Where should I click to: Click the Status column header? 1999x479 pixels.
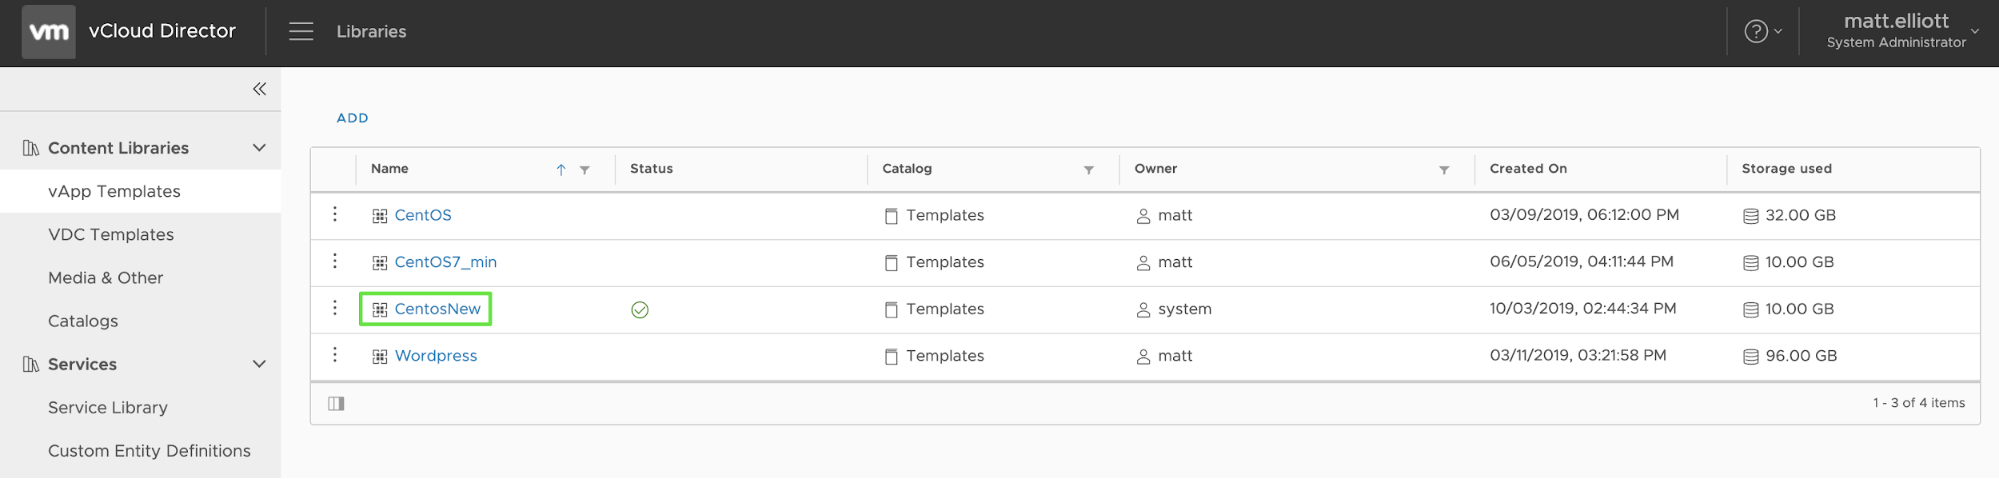pos(651,169)
